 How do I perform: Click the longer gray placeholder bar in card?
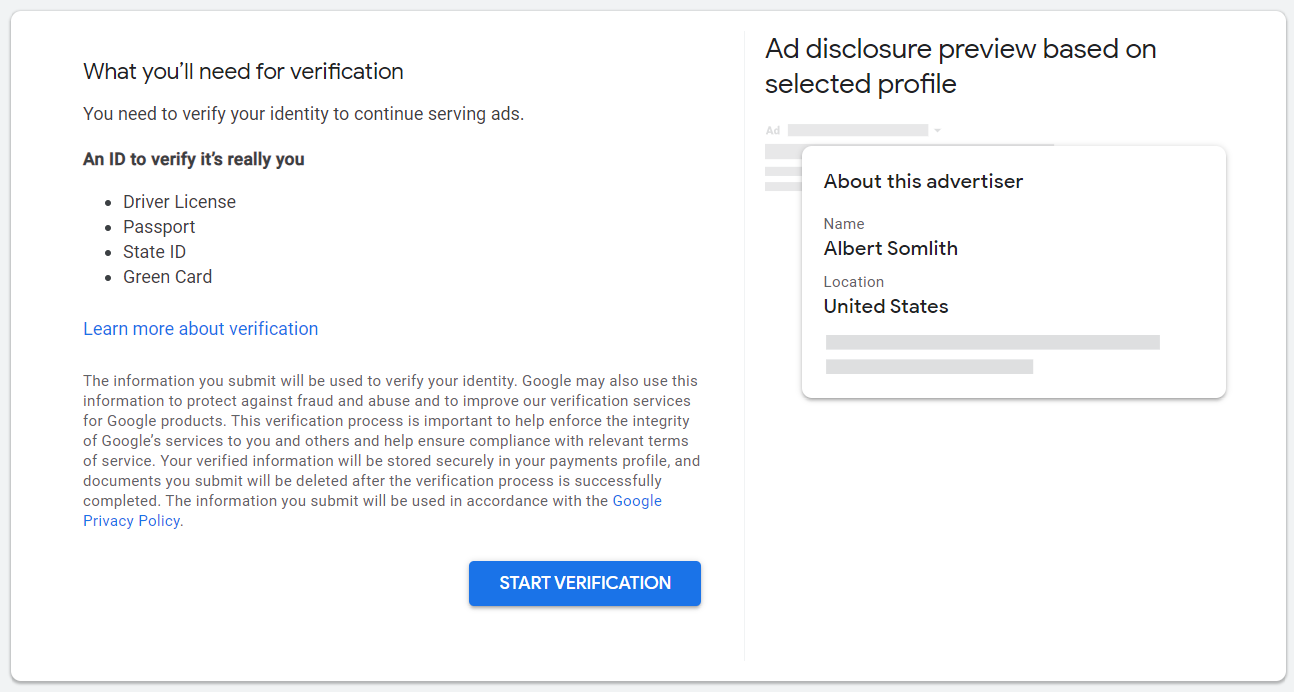(x=992, y=342)
